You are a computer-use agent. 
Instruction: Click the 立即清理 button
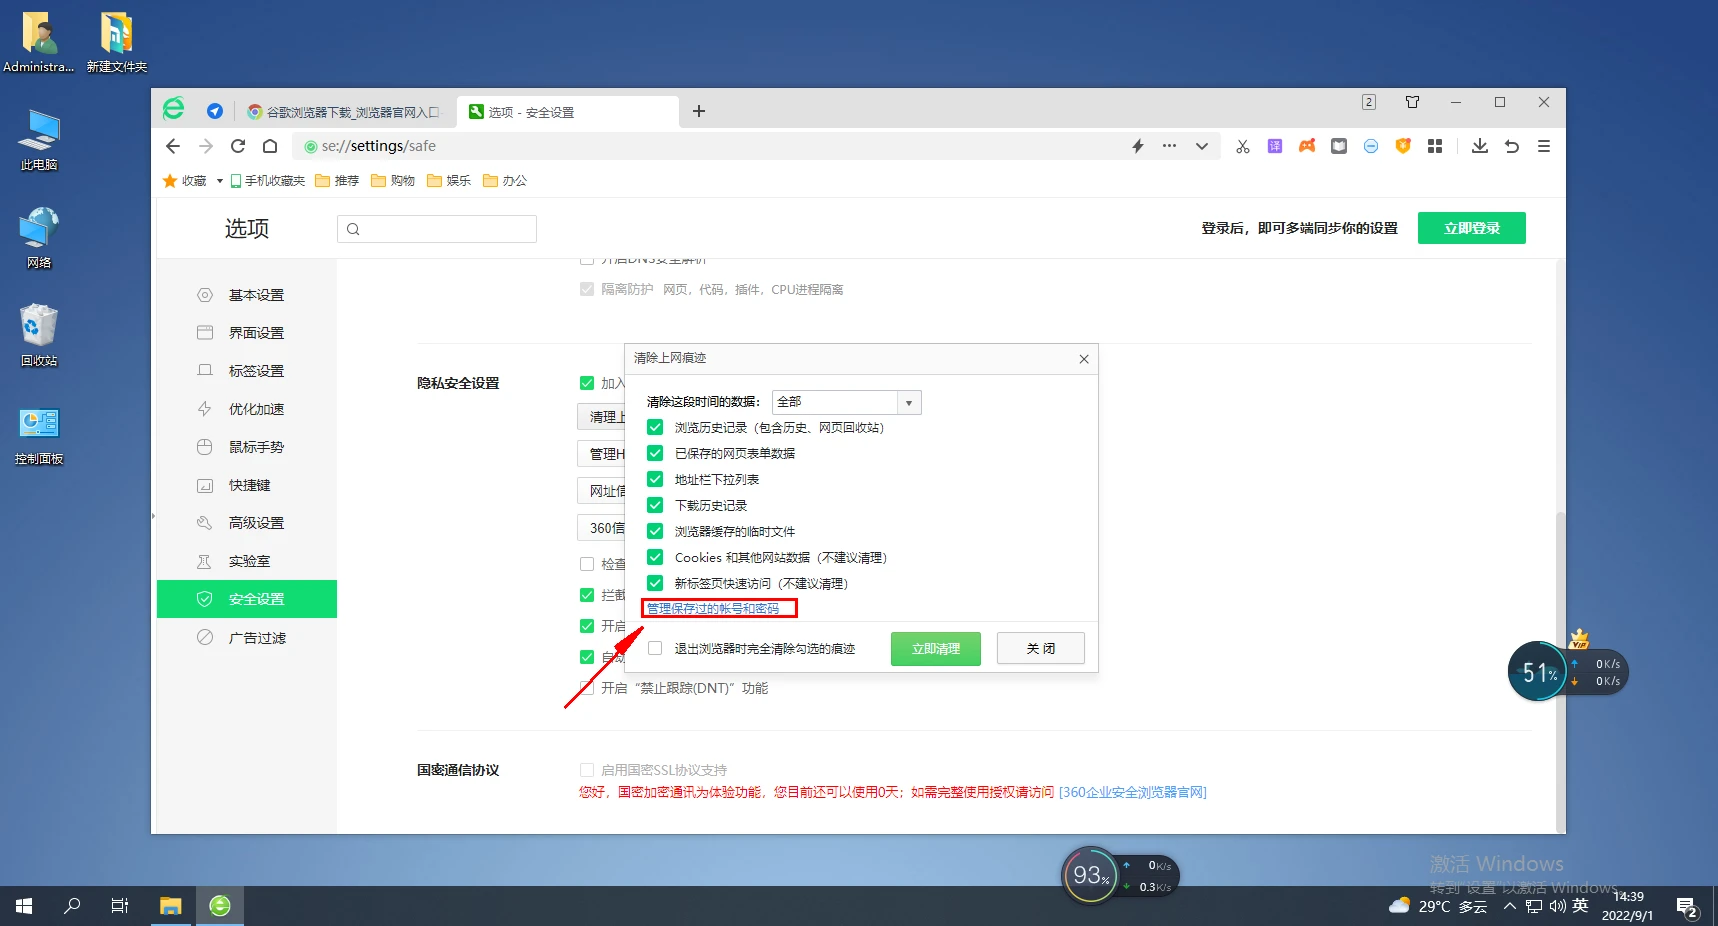click(936, 649)
